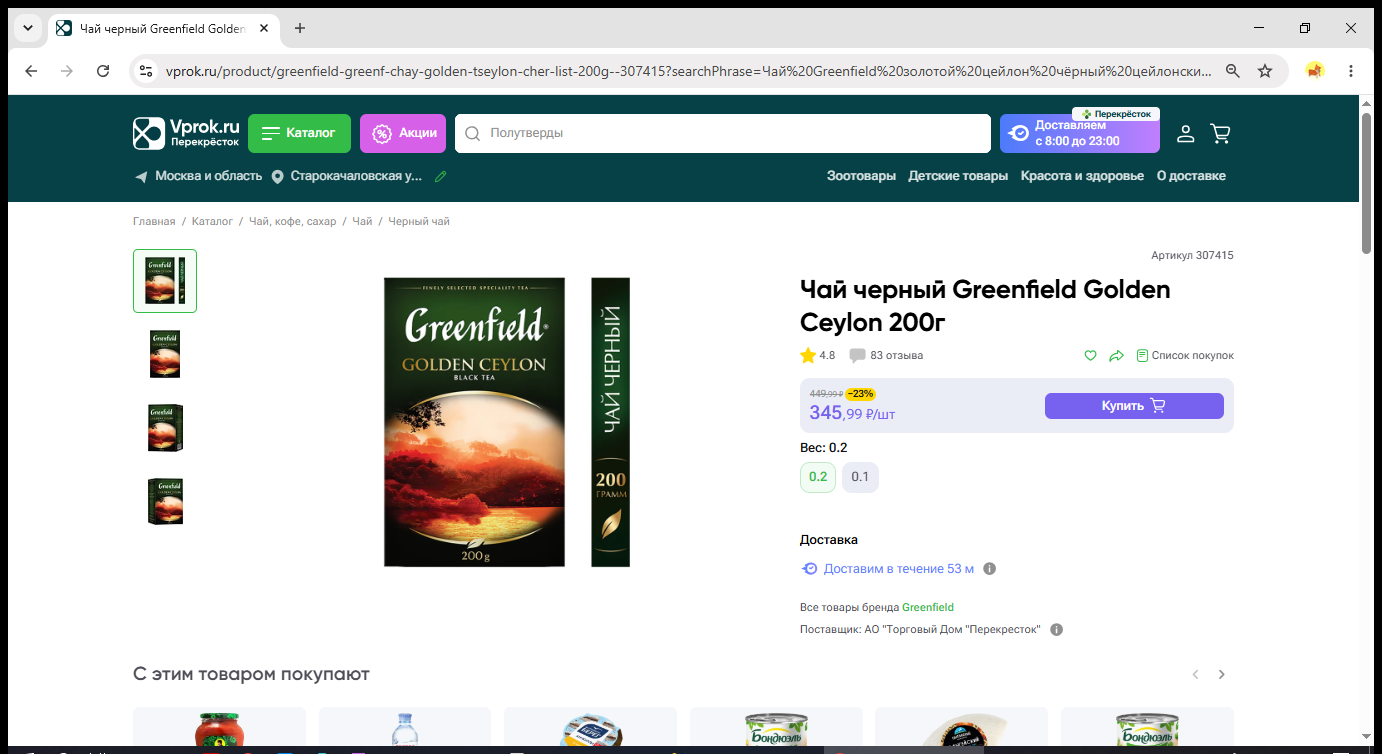This screenshot has width=1382, height=754.
Task: Go to Чай, кофе, сахар breadcrumb
Action: coord(293,221)
